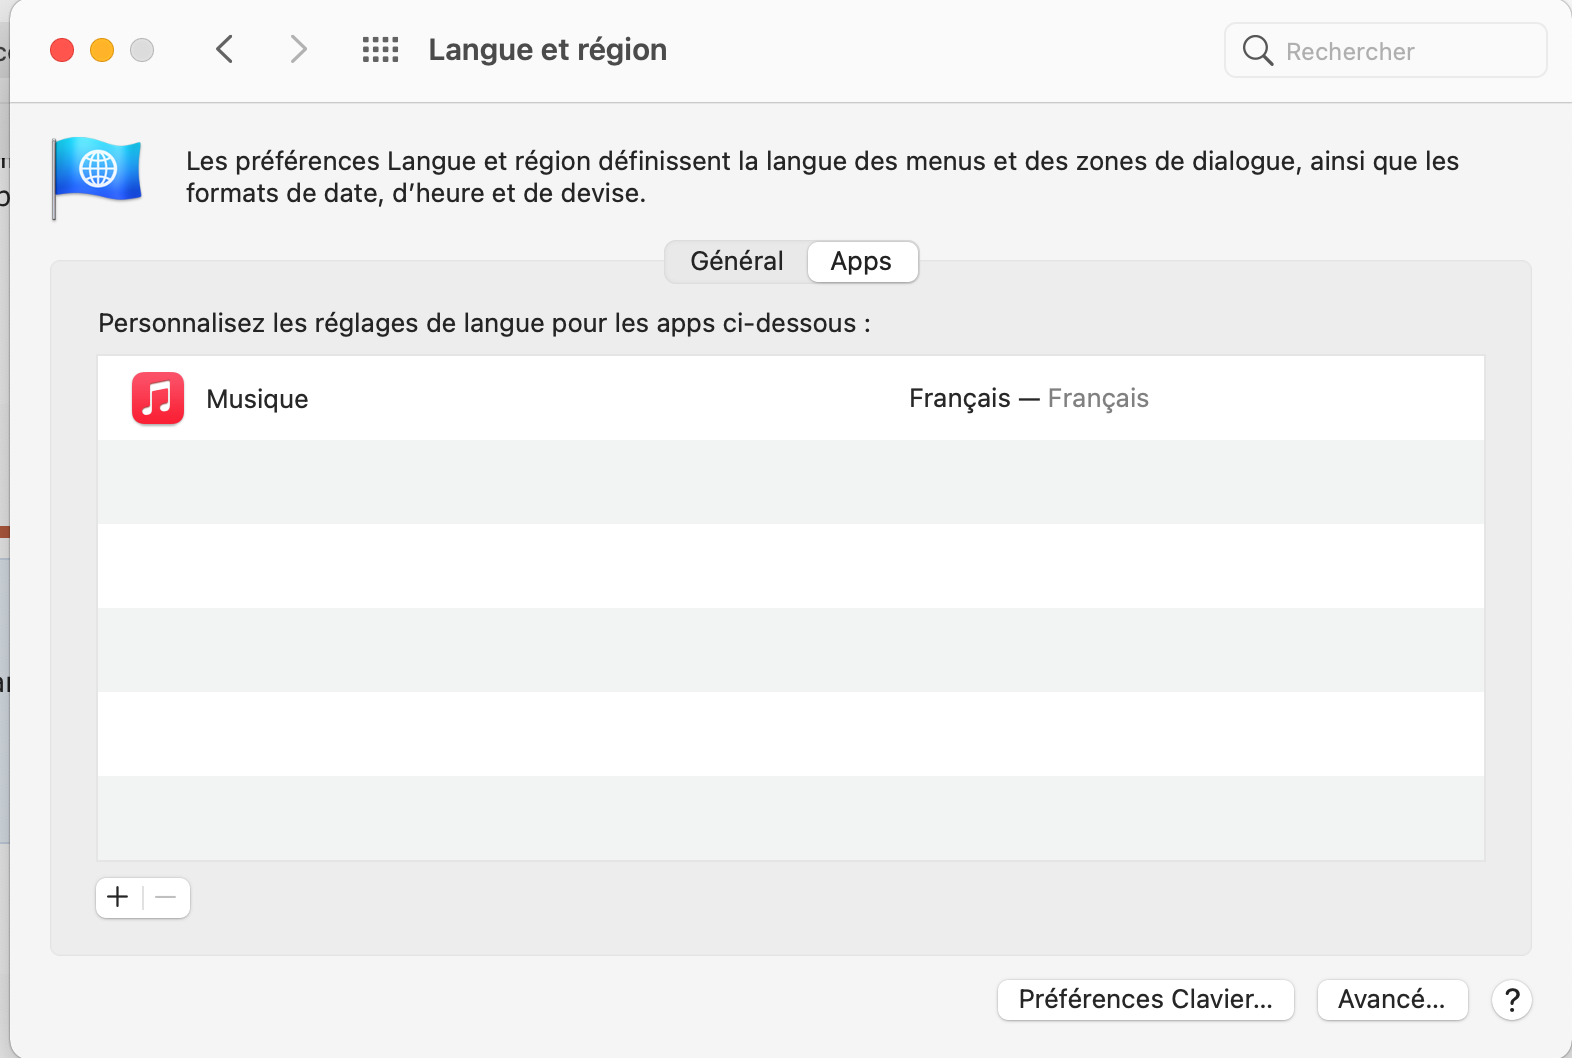Click the Avancé… button
The height and width of the screenshot is (1058, 1572).
(1391, 999)
